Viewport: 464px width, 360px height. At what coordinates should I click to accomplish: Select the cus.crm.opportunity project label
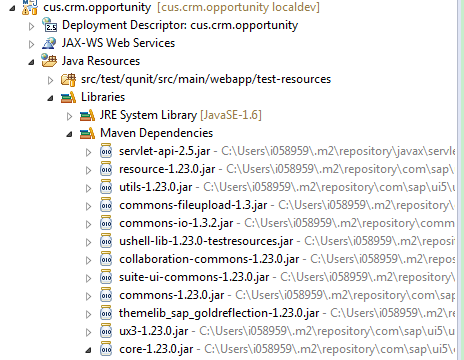tap(97, 7)
